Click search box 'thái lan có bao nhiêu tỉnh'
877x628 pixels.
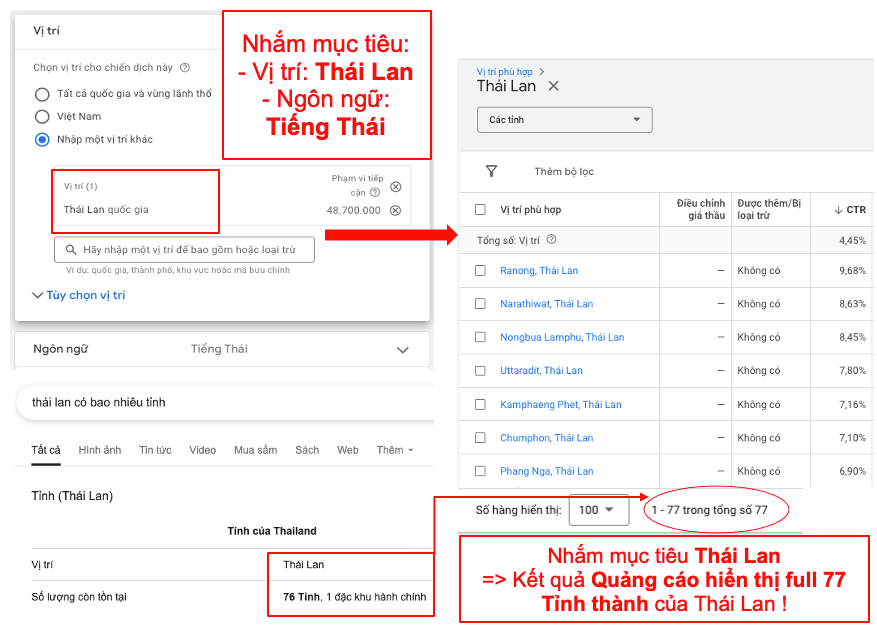(x=225, y=403)
